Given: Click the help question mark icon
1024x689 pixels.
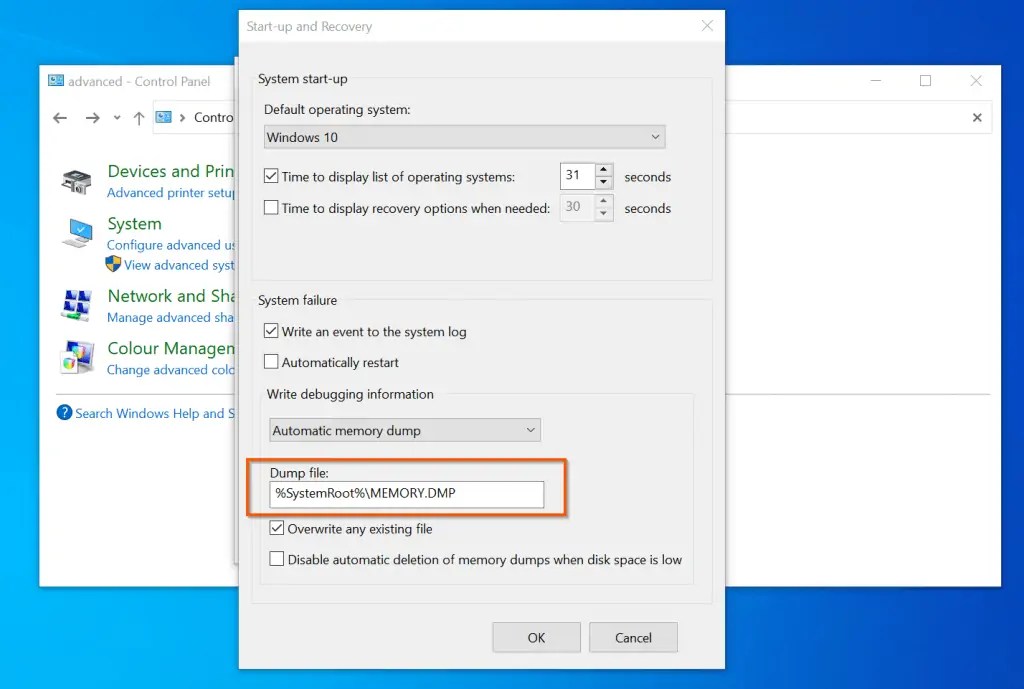Looking at the screenshot, I should click(x=66, y=413).
